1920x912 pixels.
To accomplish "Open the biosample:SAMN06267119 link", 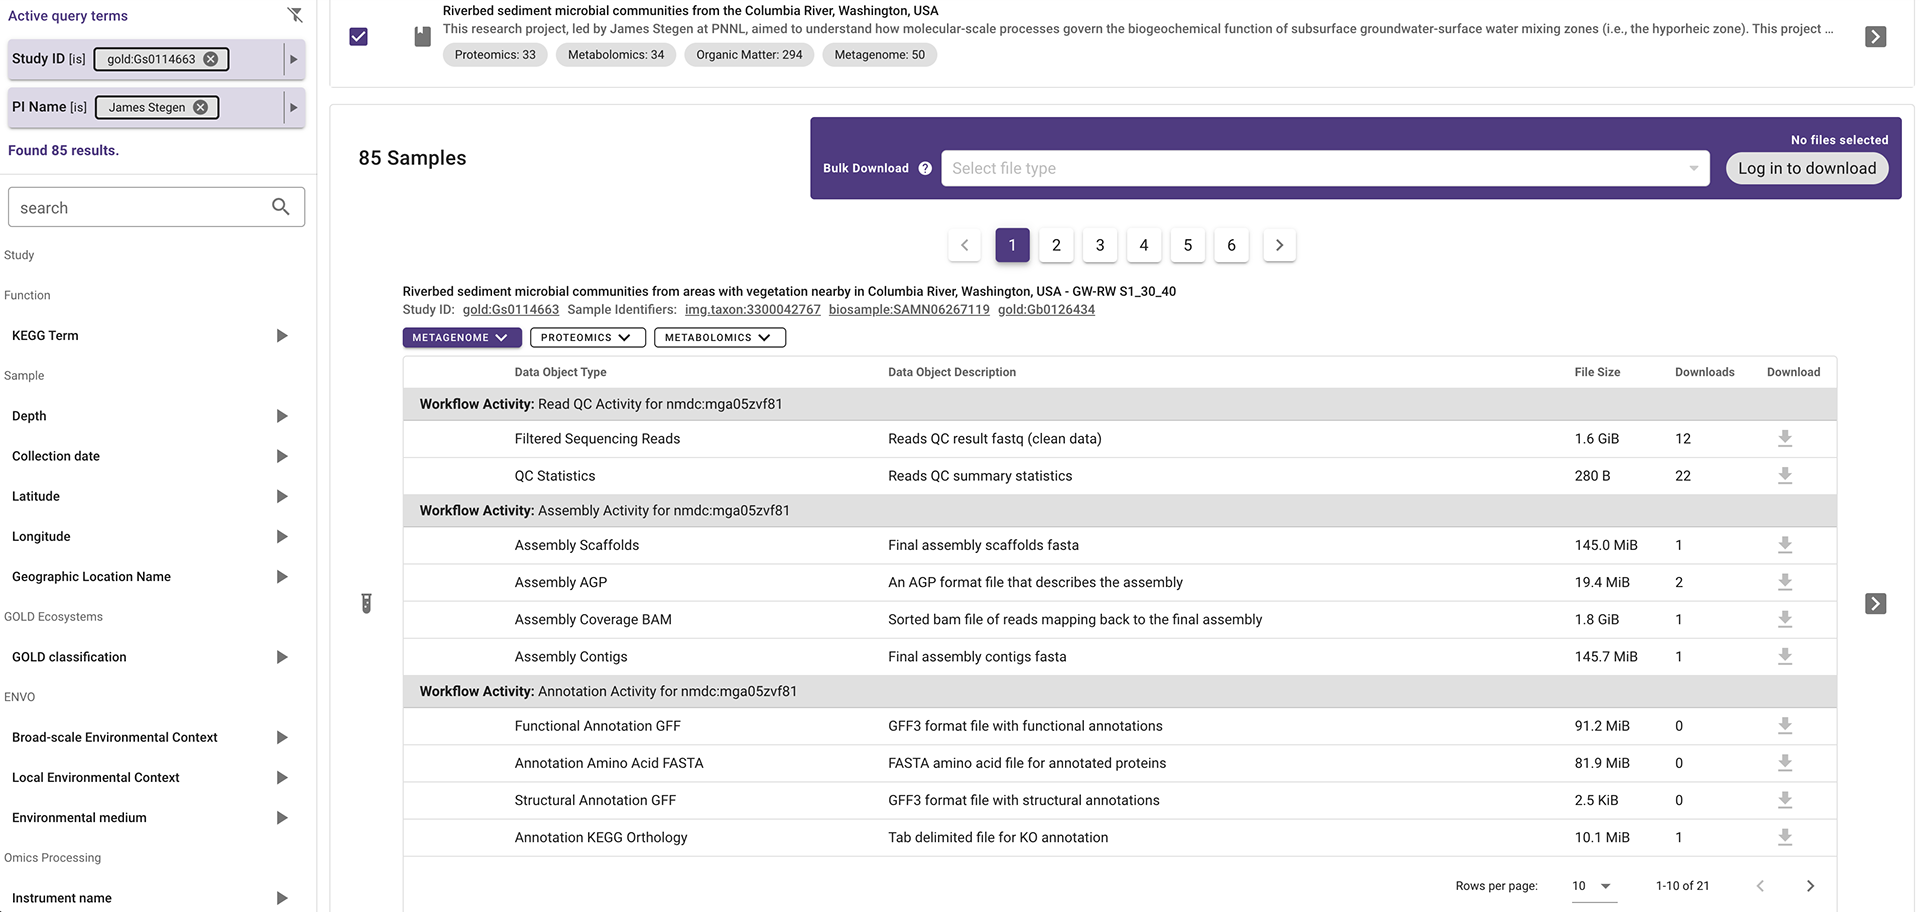I will [909, 310].
